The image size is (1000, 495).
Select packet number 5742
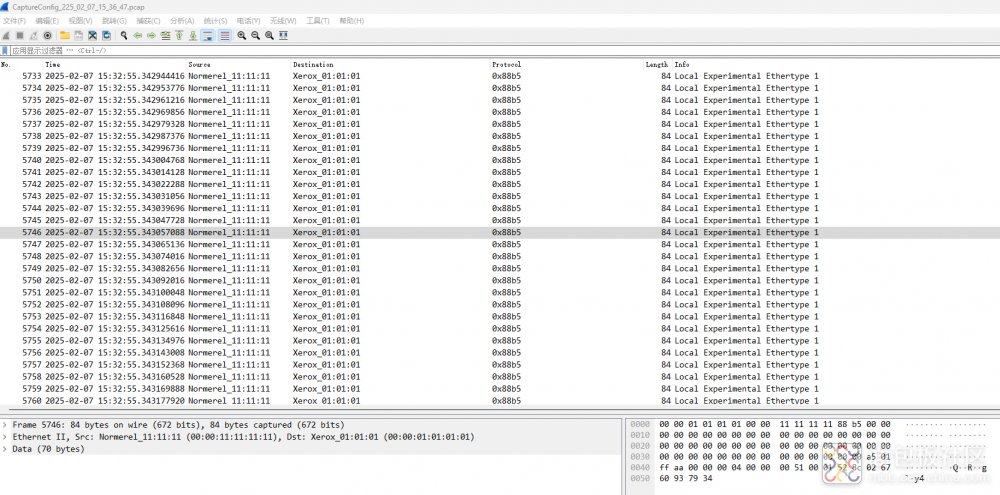click(500, 184)
